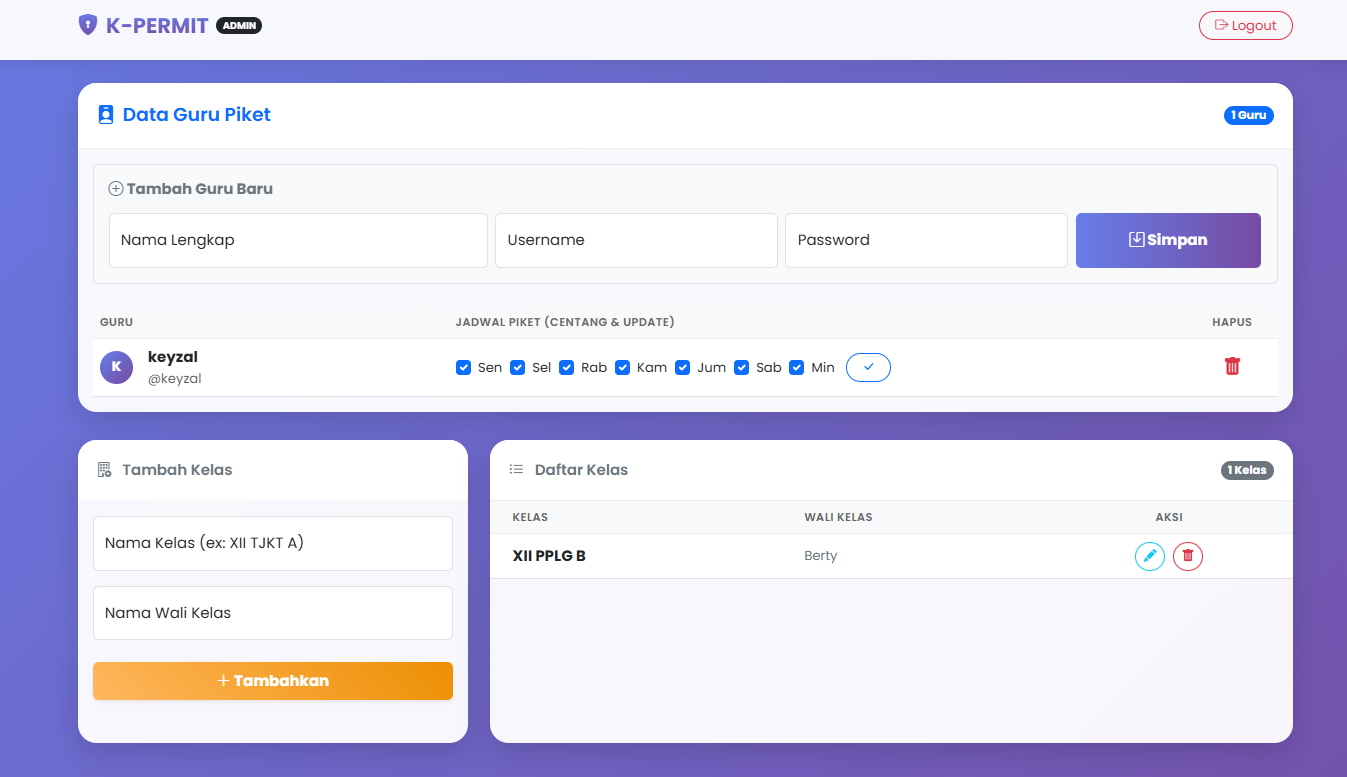1347x777 pixels.
Task: Toggle the Jum schedule checkbox
Action: (682, 367)
